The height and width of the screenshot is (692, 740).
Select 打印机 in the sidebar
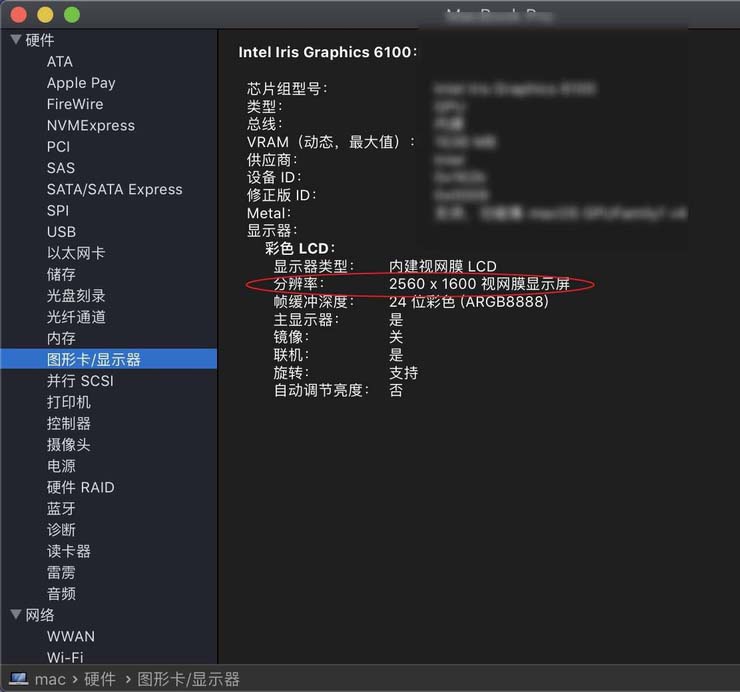pos(69,402)
